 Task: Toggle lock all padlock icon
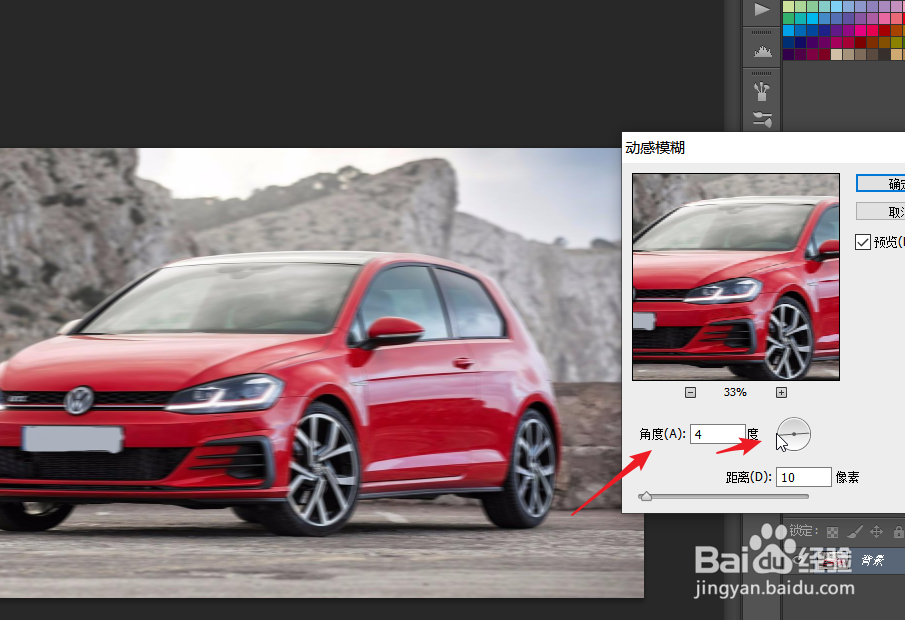click(899, 531)
